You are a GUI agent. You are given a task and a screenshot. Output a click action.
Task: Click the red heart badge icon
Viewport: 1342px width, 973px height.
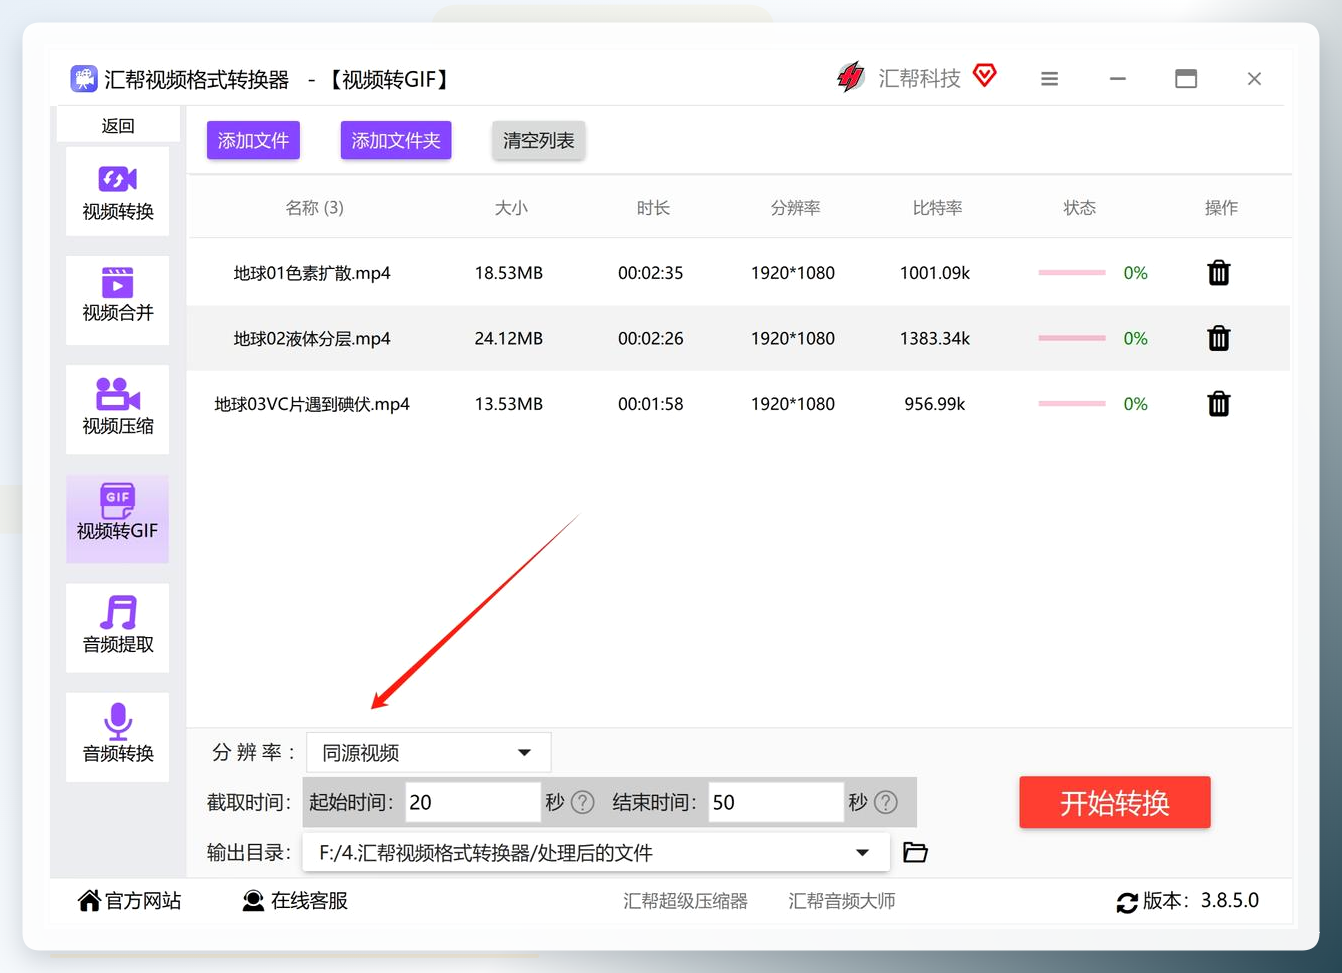pyautogui.click(x=985, y=75)
